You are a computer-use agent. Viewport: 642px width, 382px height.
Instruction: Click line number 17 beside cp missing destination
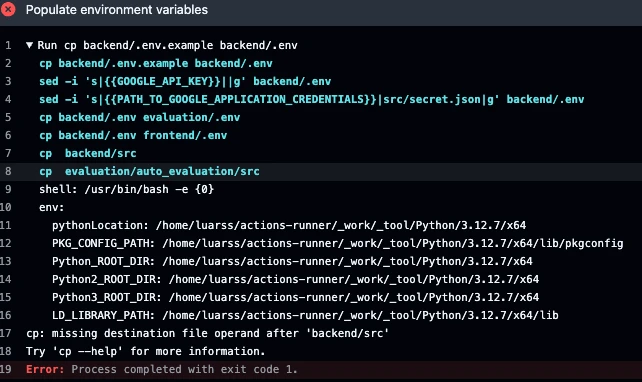6,333
